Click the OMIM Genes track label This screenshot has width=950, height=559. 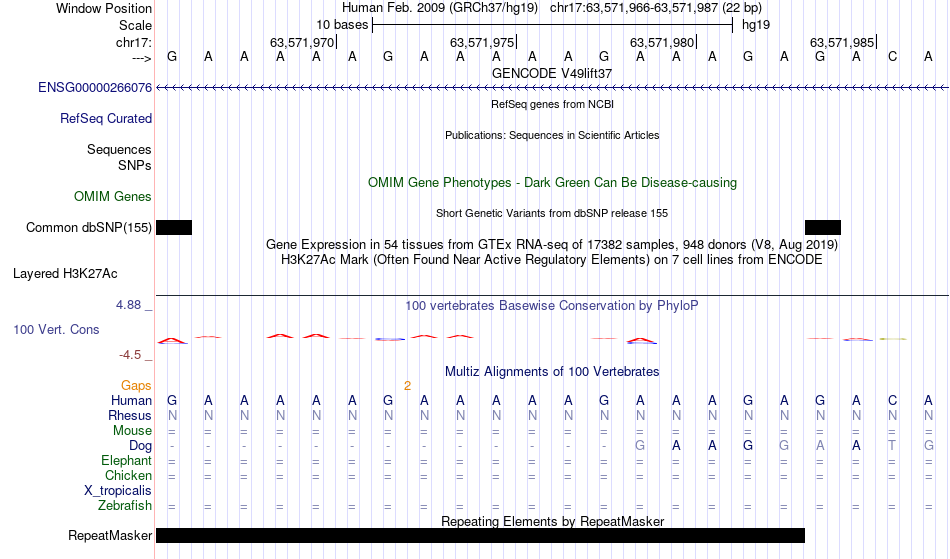[113, 197]
